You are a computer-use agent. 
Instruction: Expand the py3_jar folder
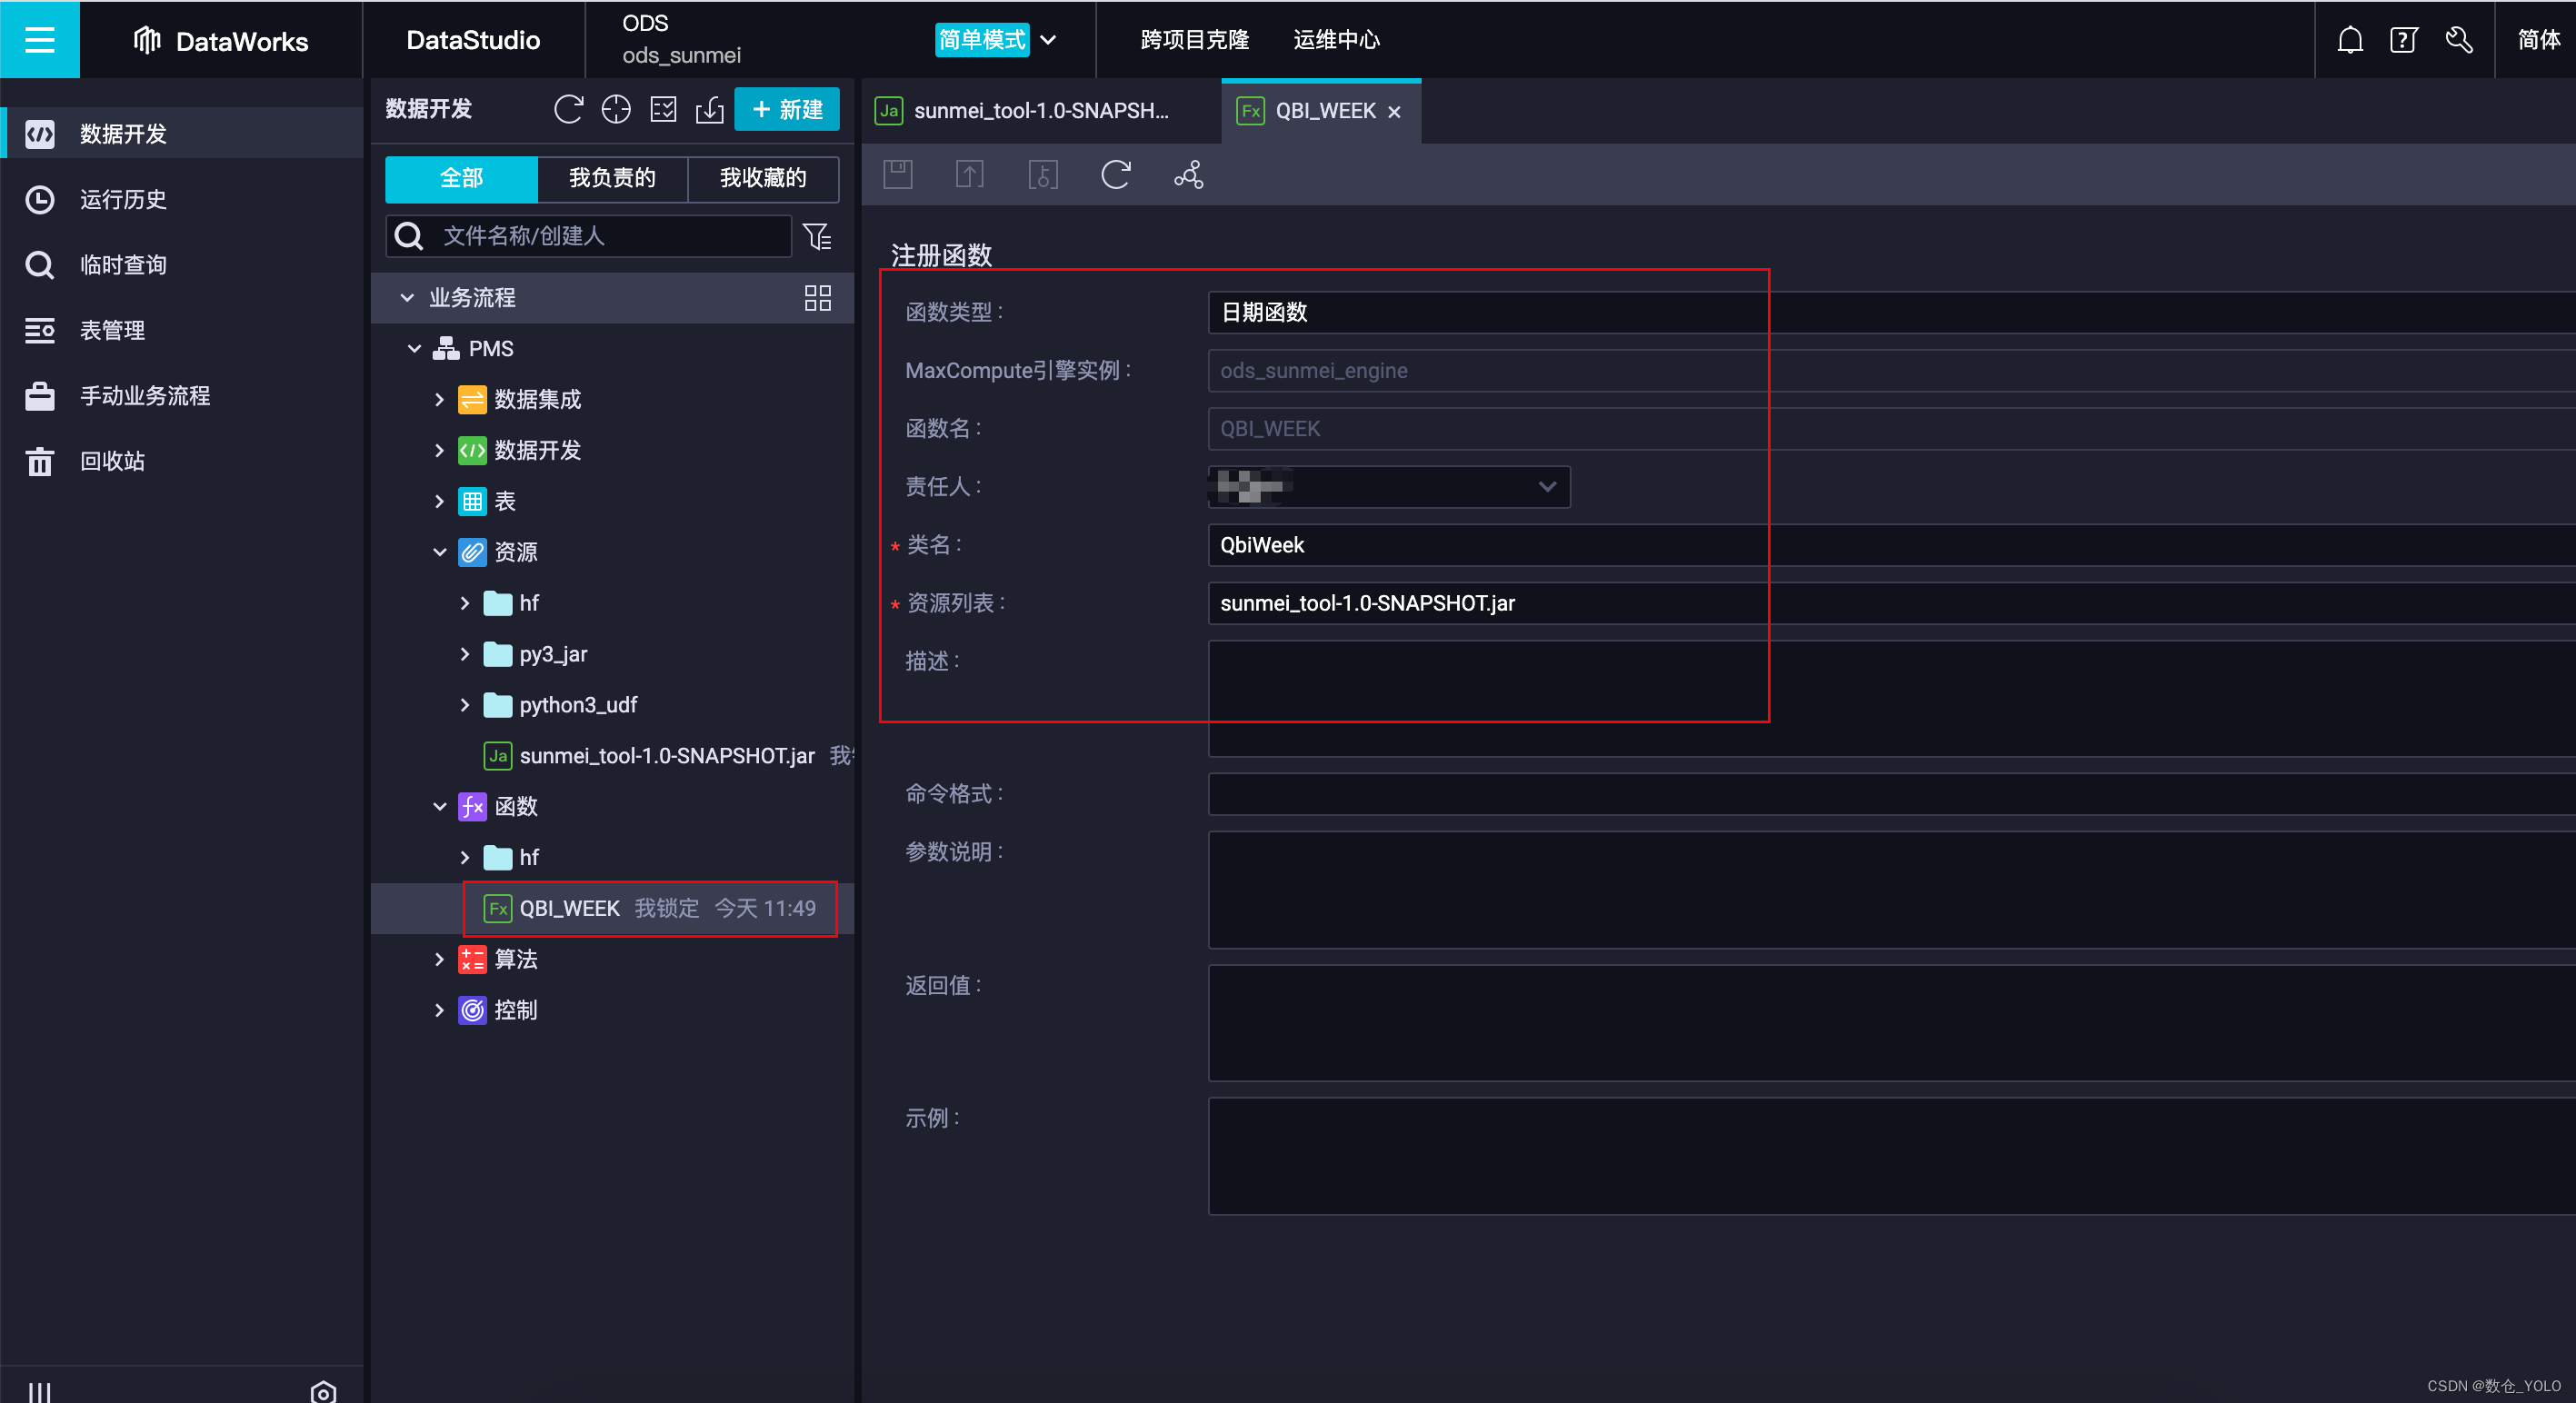(464, 654)
